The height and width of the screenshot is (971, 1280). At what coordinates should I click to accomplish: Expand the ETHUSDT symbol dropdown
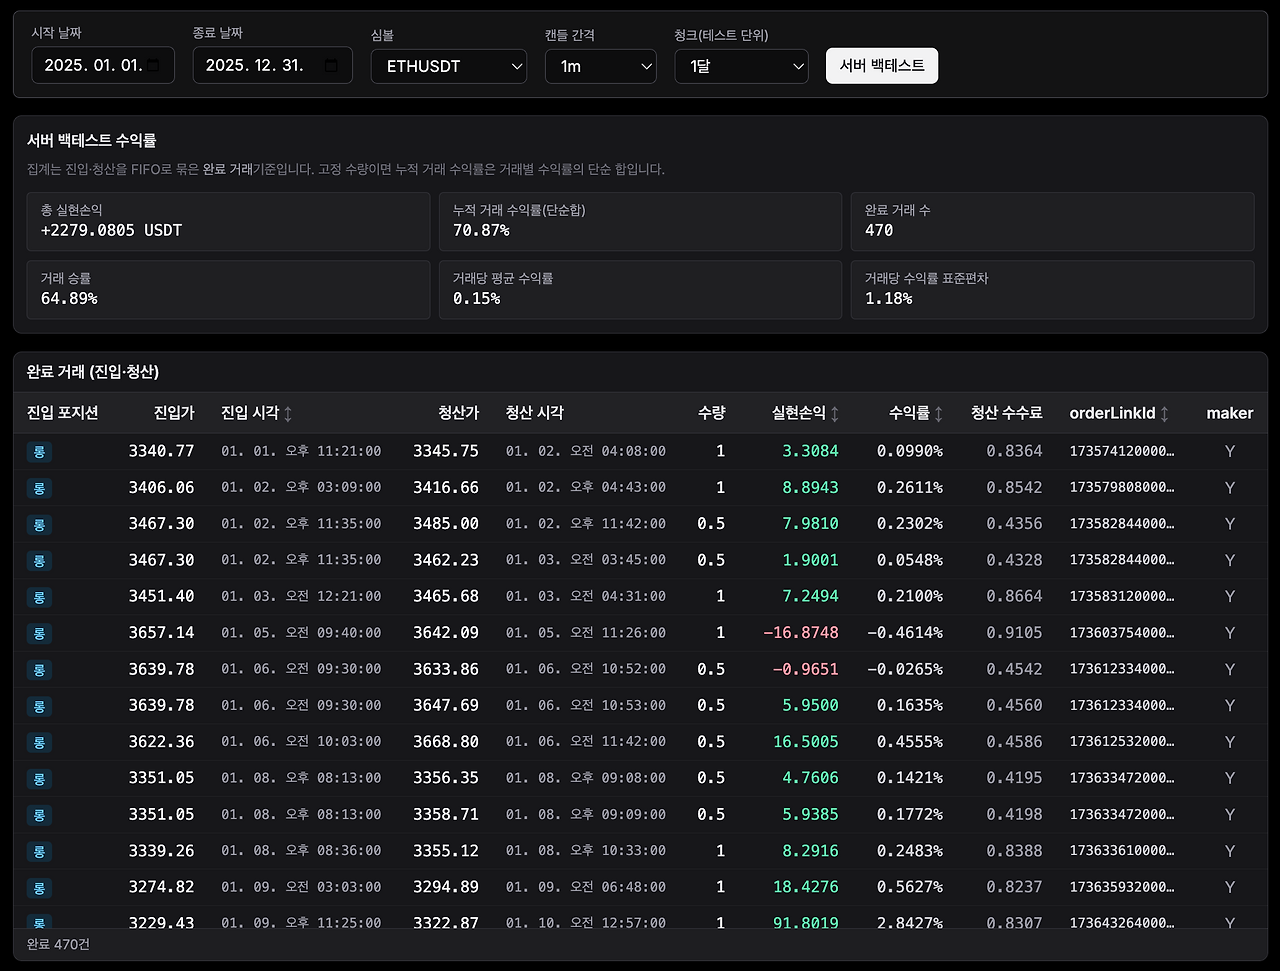pyautogui.click(x=449, y=66)
